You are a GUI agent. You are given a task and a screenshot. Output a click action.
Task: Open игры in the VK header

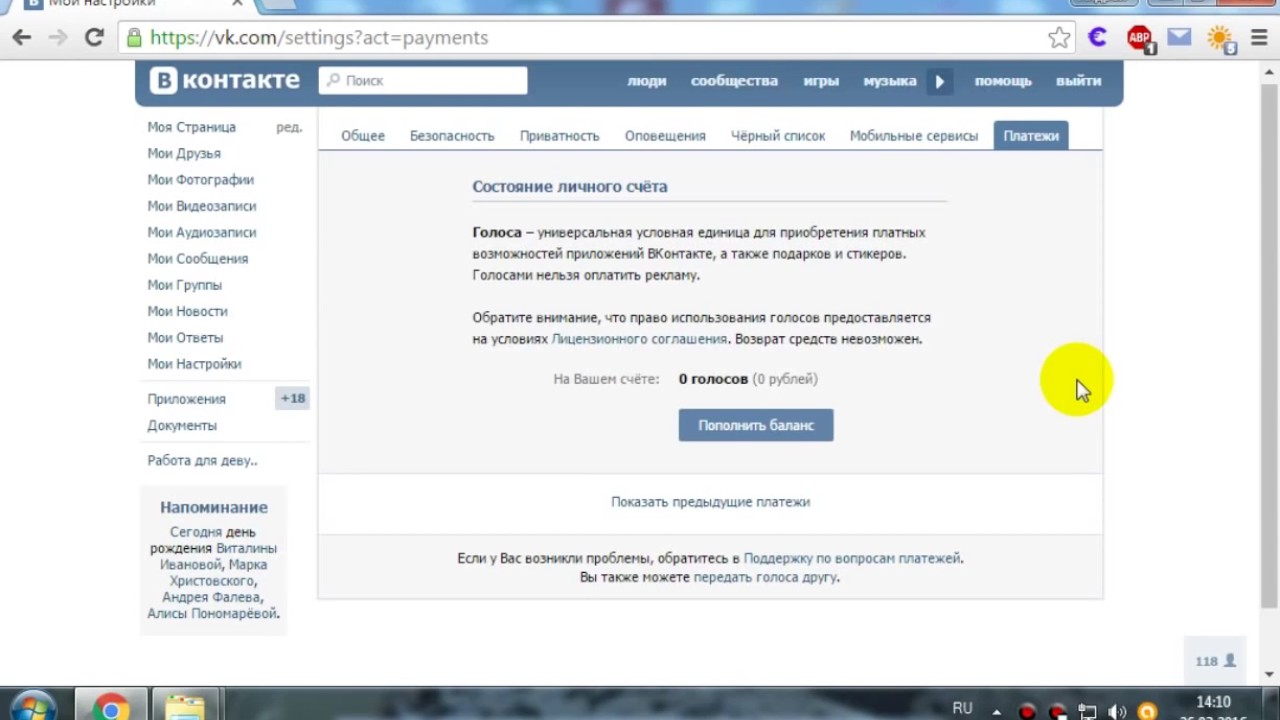tap(821, 81)
